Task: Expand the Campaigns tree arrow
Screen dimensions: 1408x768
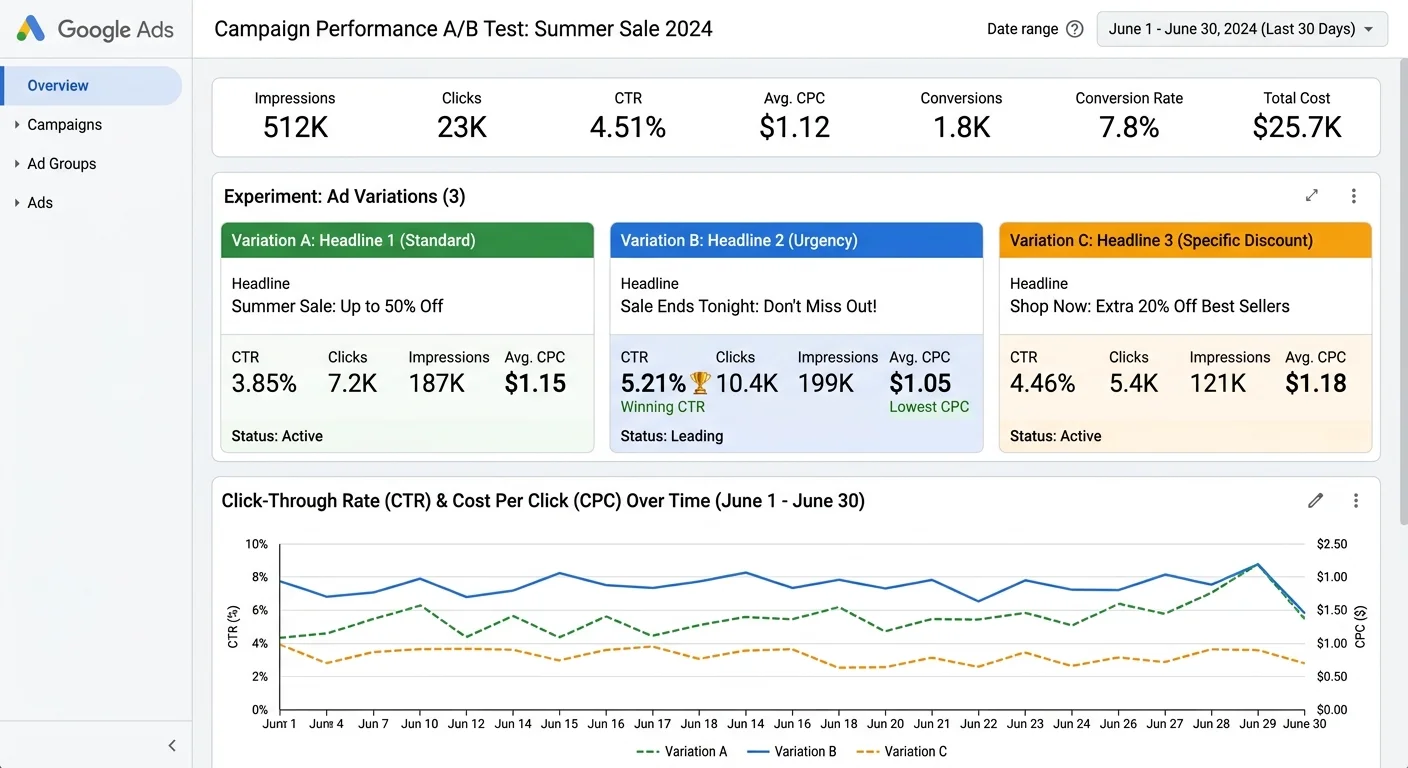Action: click(17, 125)
